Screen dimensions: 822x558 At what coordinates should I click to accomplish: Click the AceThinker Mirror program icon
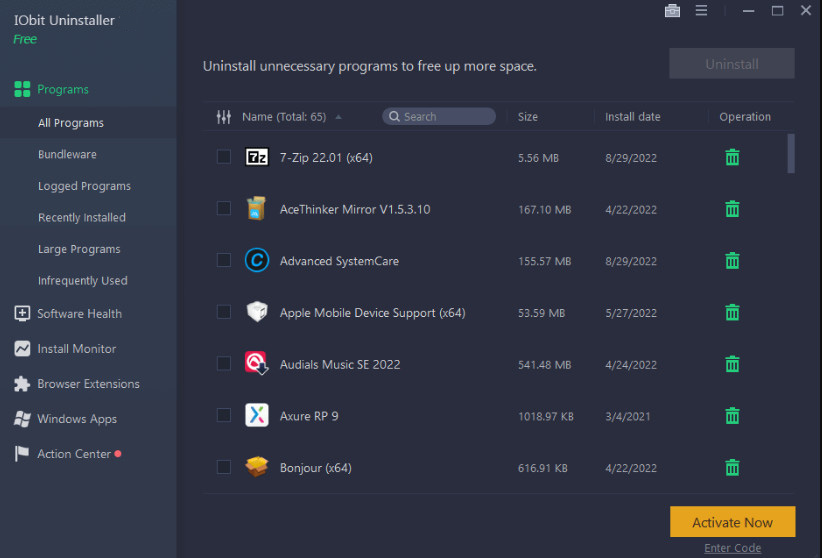point(256,208)
